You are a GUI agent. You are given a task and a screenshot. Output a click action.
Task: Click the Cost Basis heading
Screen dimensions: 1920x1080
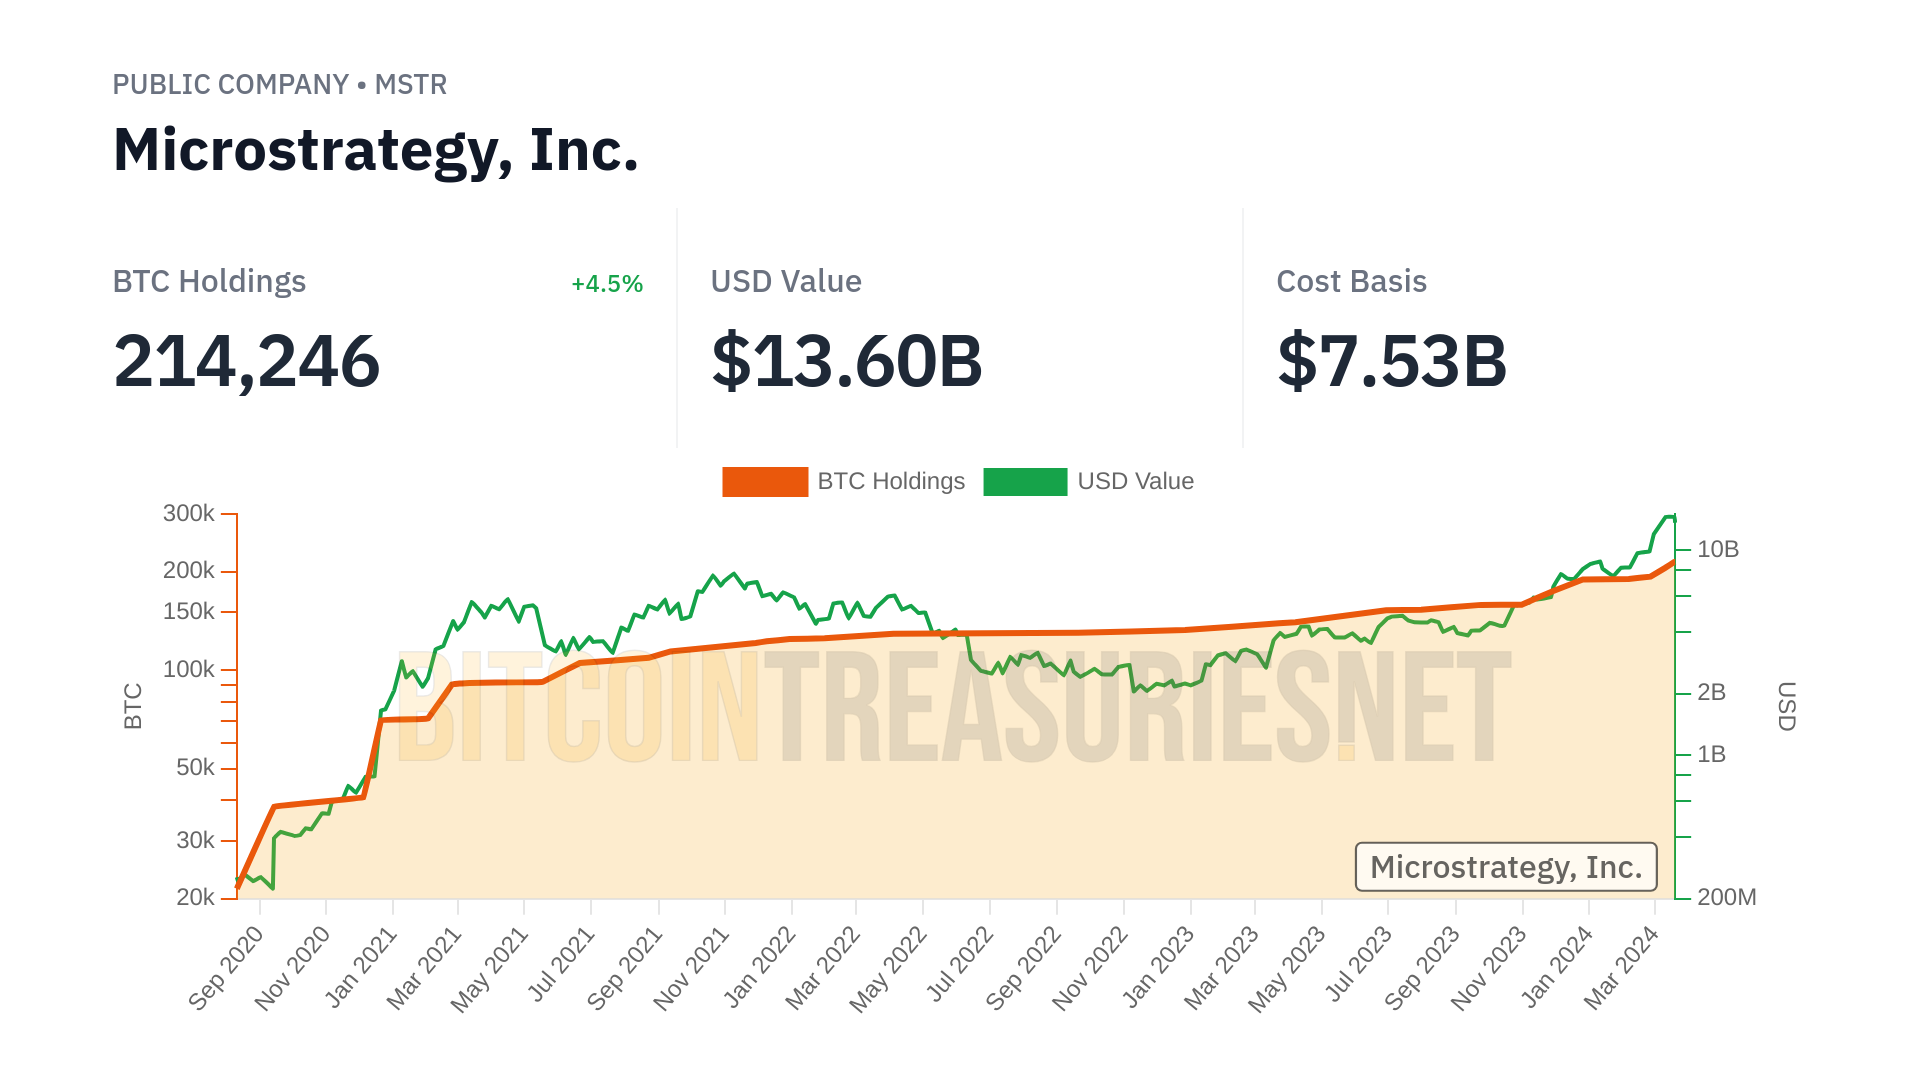click(x=1351, y=282)
